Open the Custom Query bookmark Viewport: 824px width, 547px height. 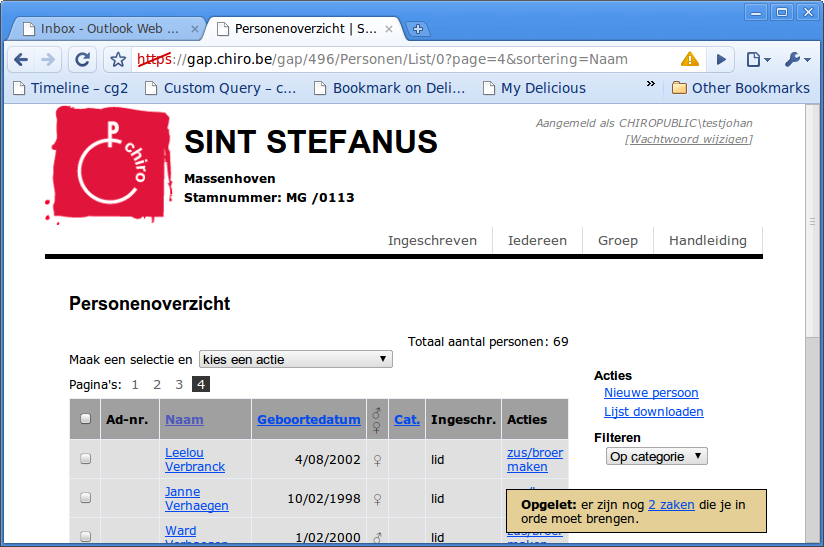221,88
